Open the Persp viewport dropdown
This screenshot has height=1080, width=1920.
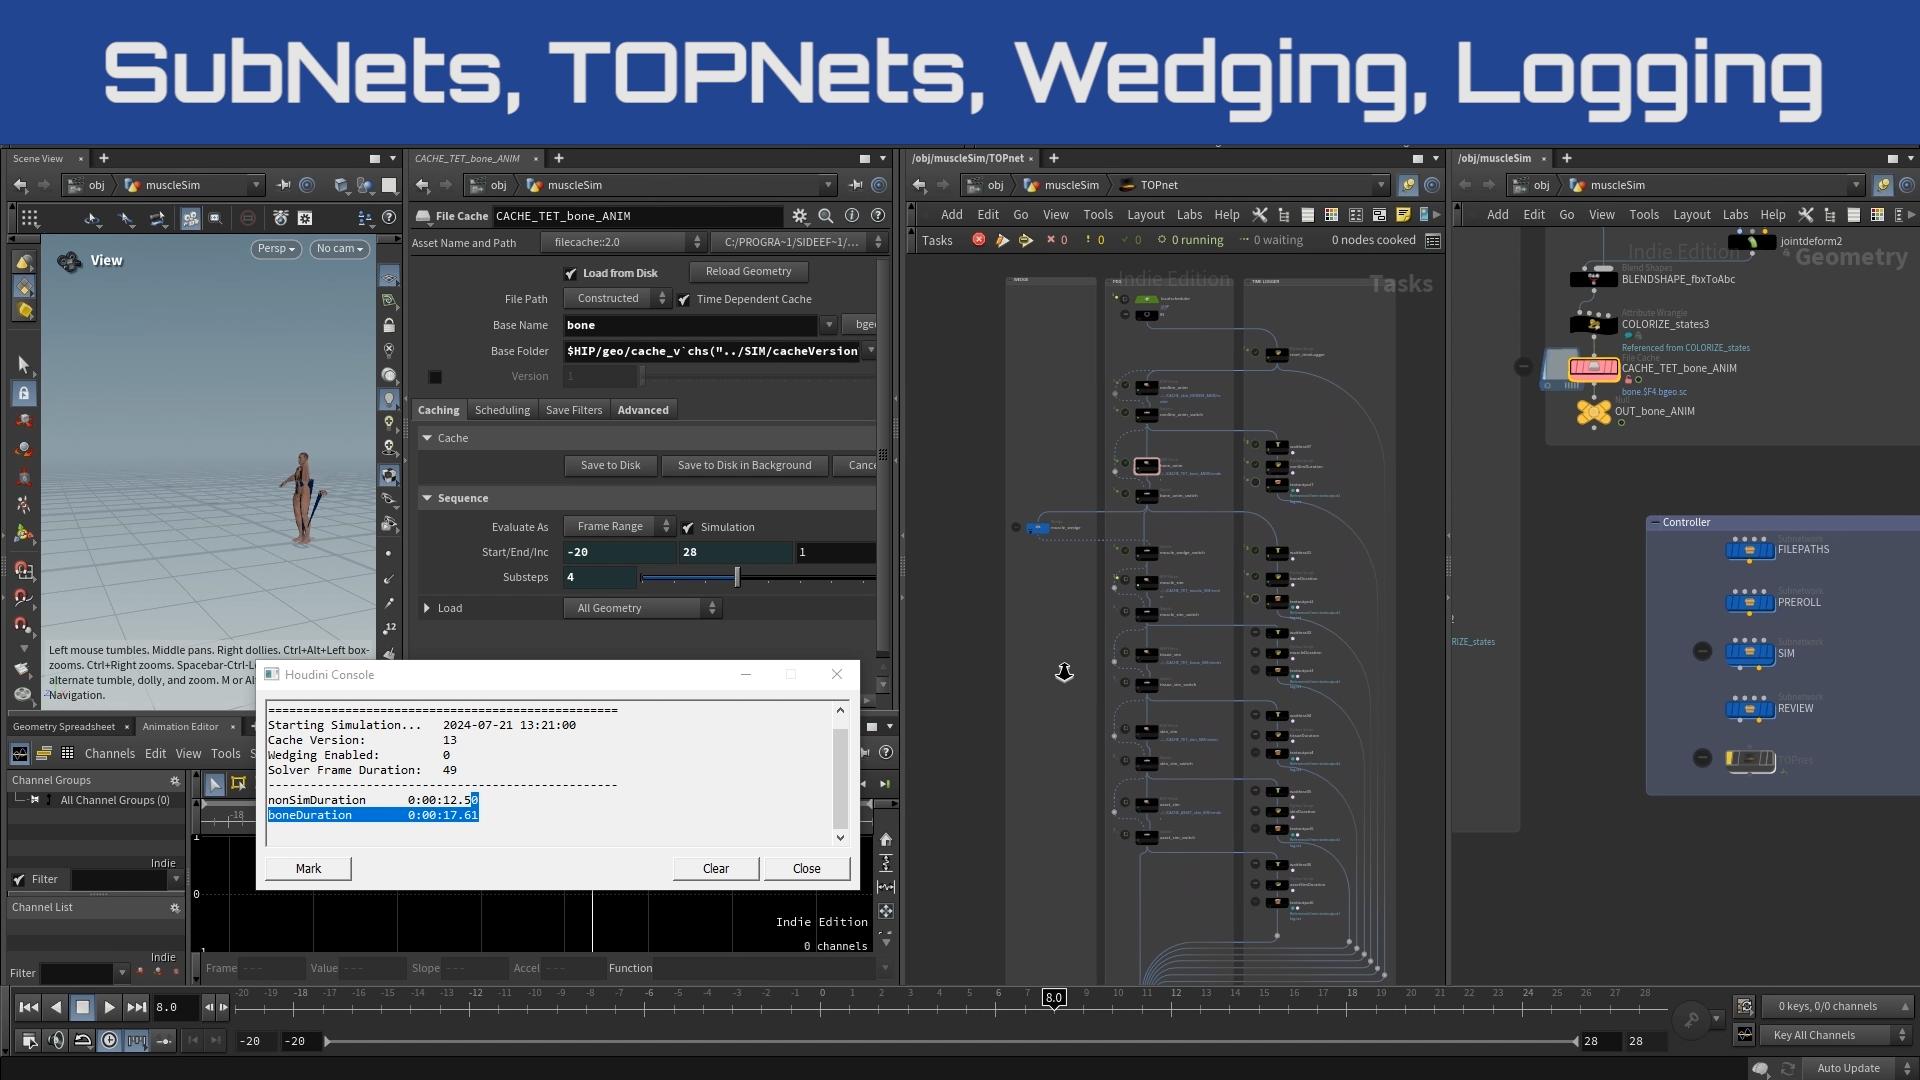pos(277,249)
